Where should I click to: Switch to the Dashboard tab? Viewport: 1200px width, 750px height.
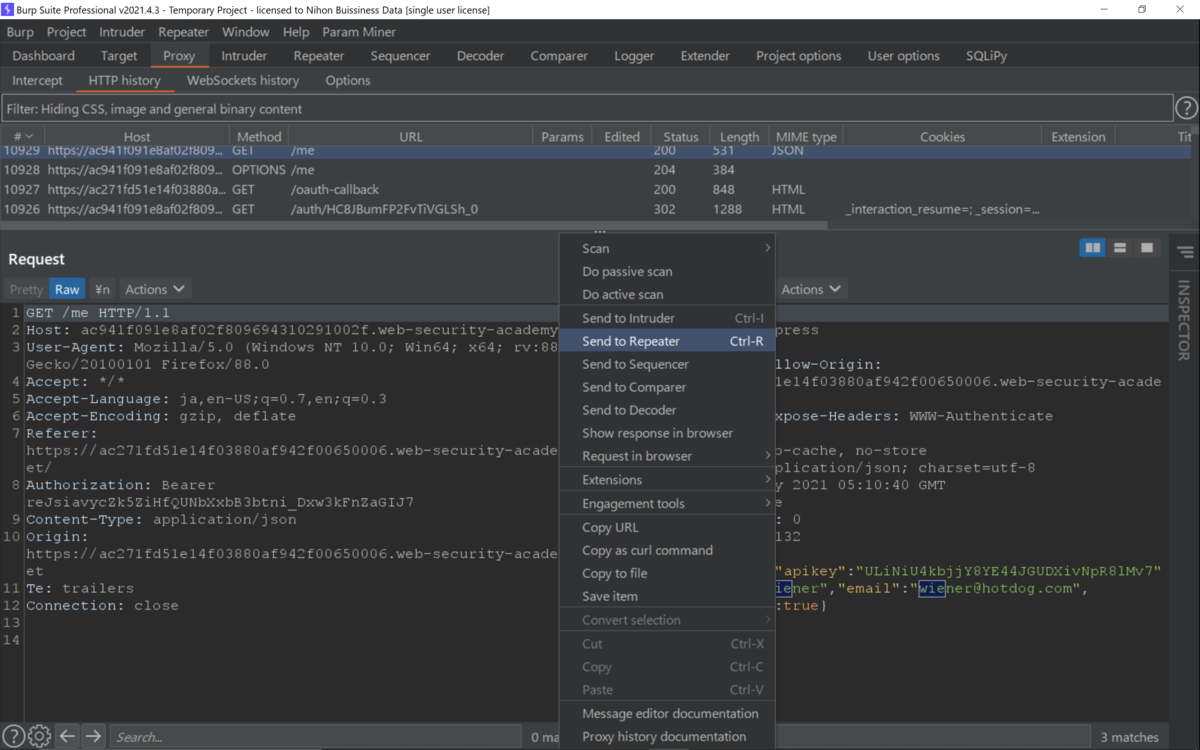point(44,56)
